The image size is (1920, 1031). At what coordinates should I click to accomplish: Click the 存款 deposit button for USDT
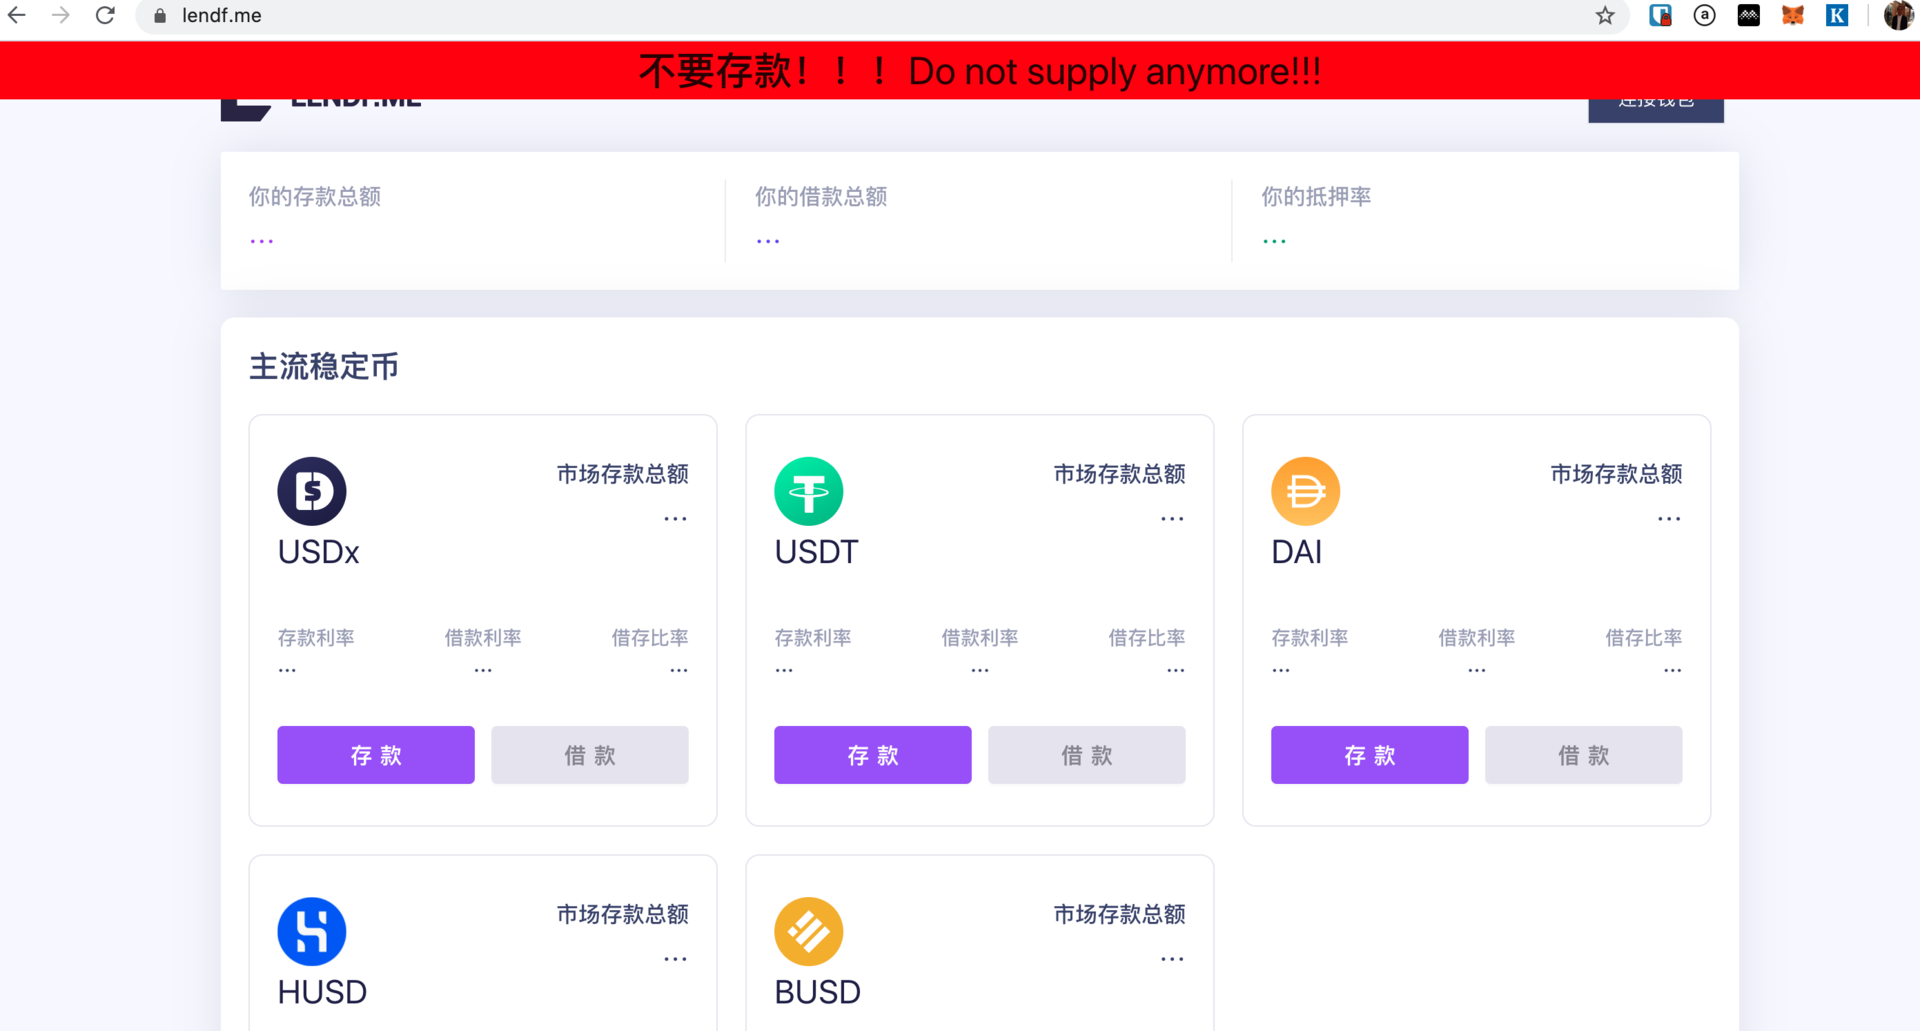(873, 755)
